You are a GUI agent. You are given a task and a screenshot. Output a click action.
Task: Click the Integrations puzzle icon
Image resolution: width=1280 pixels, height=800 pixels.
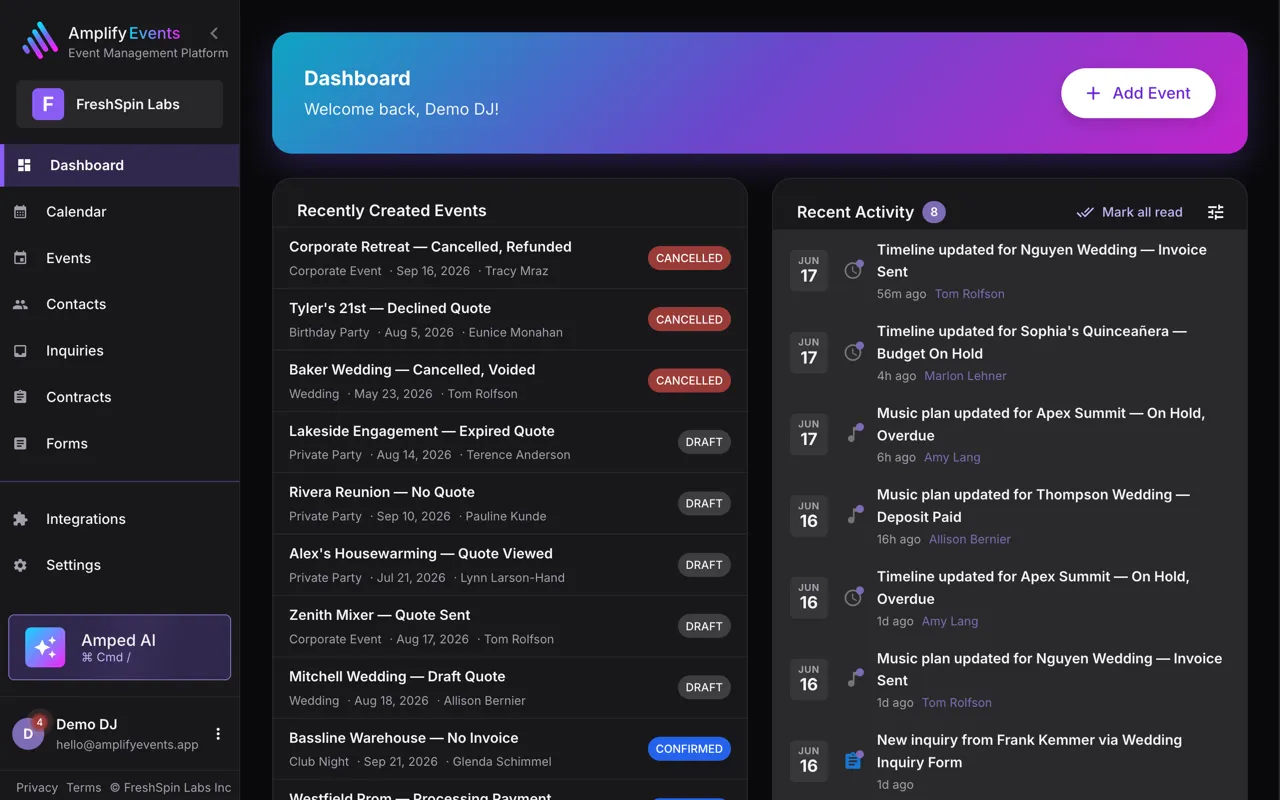[20, 519]
